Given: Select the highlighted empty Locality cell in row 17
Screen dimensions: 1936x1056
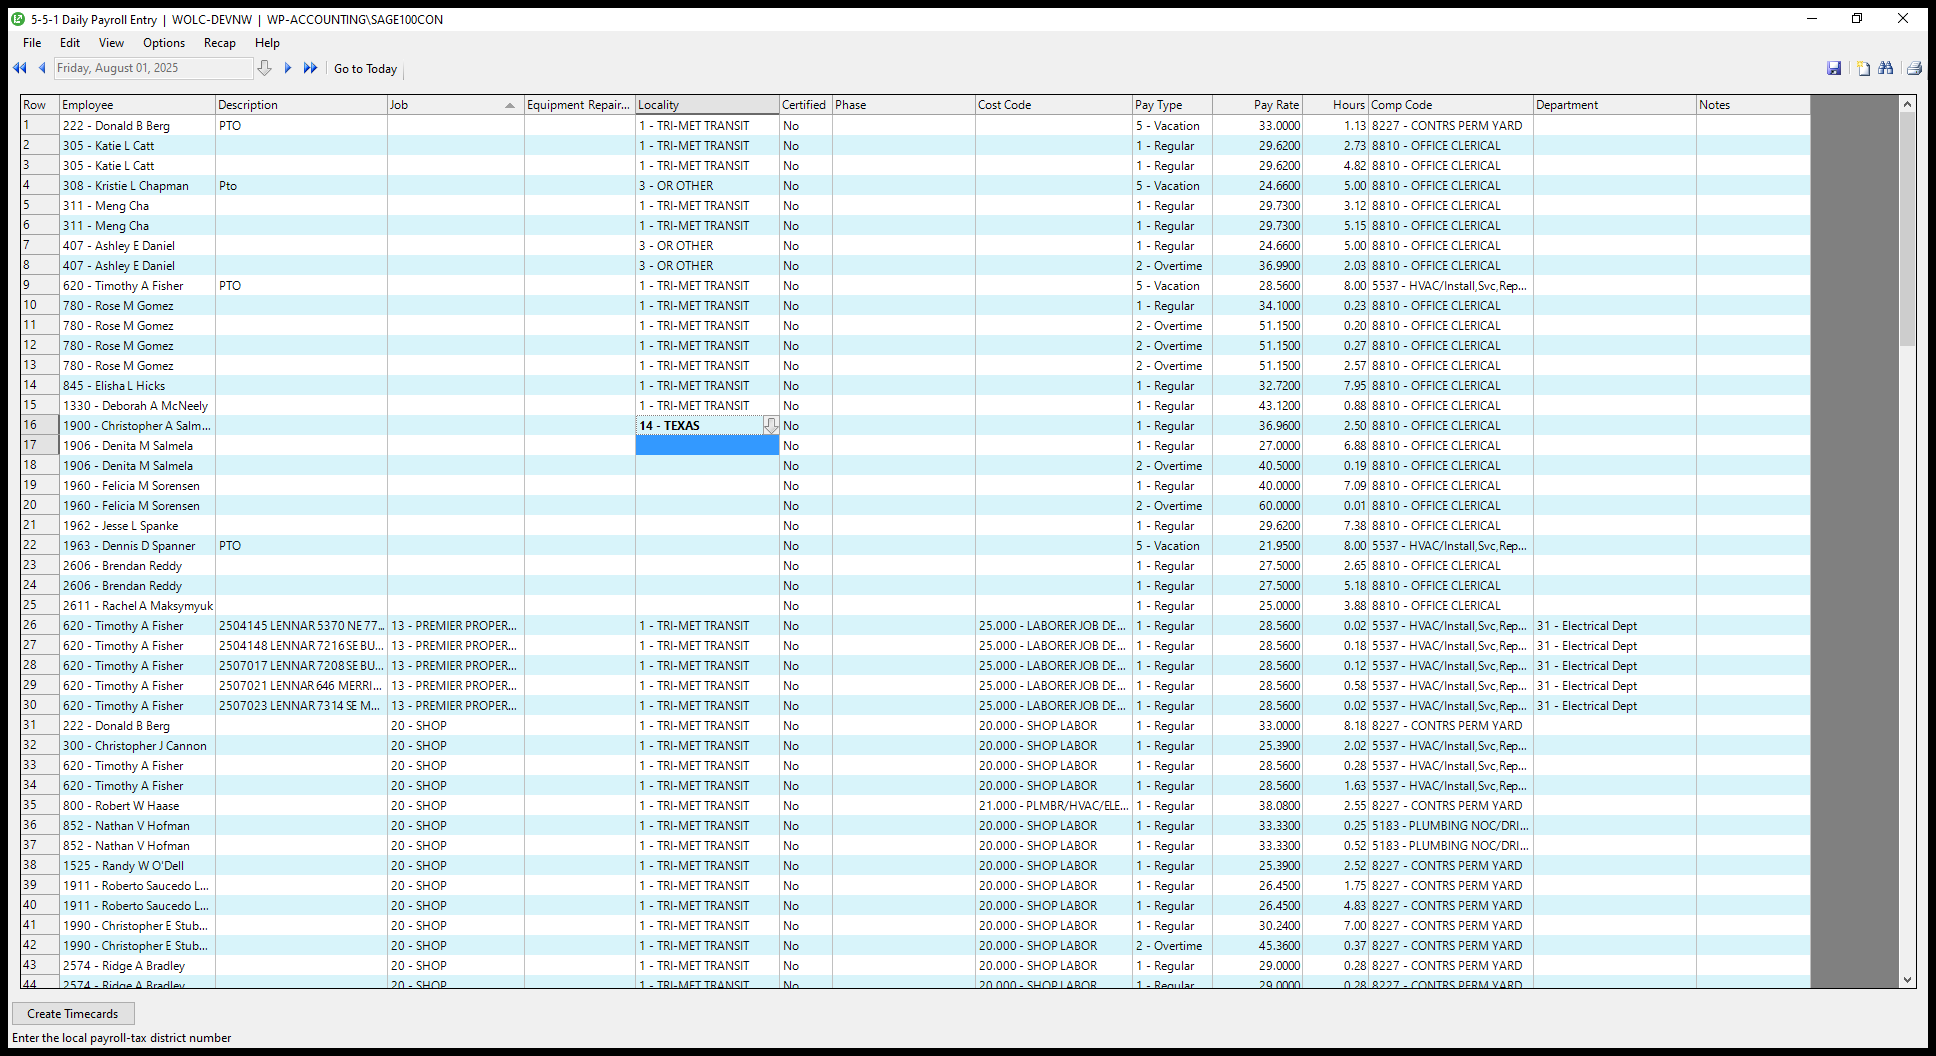Looking at the screenshot, I should click(706, 446).
